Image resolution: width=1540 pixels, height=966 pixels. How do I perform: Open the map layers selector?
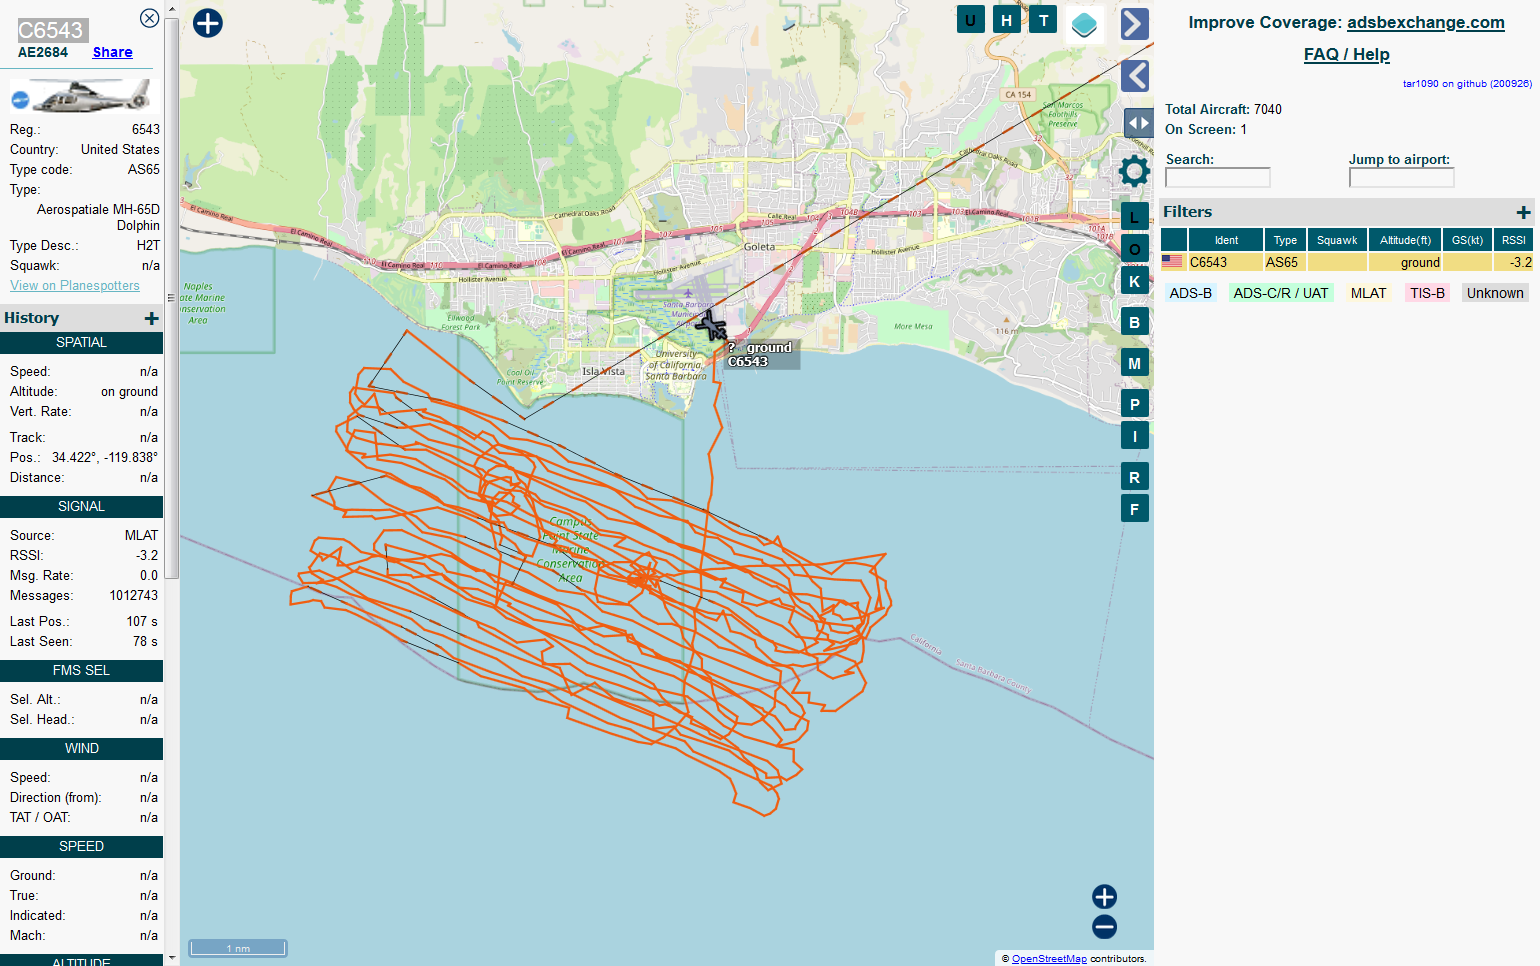(x=1085, y=24)
